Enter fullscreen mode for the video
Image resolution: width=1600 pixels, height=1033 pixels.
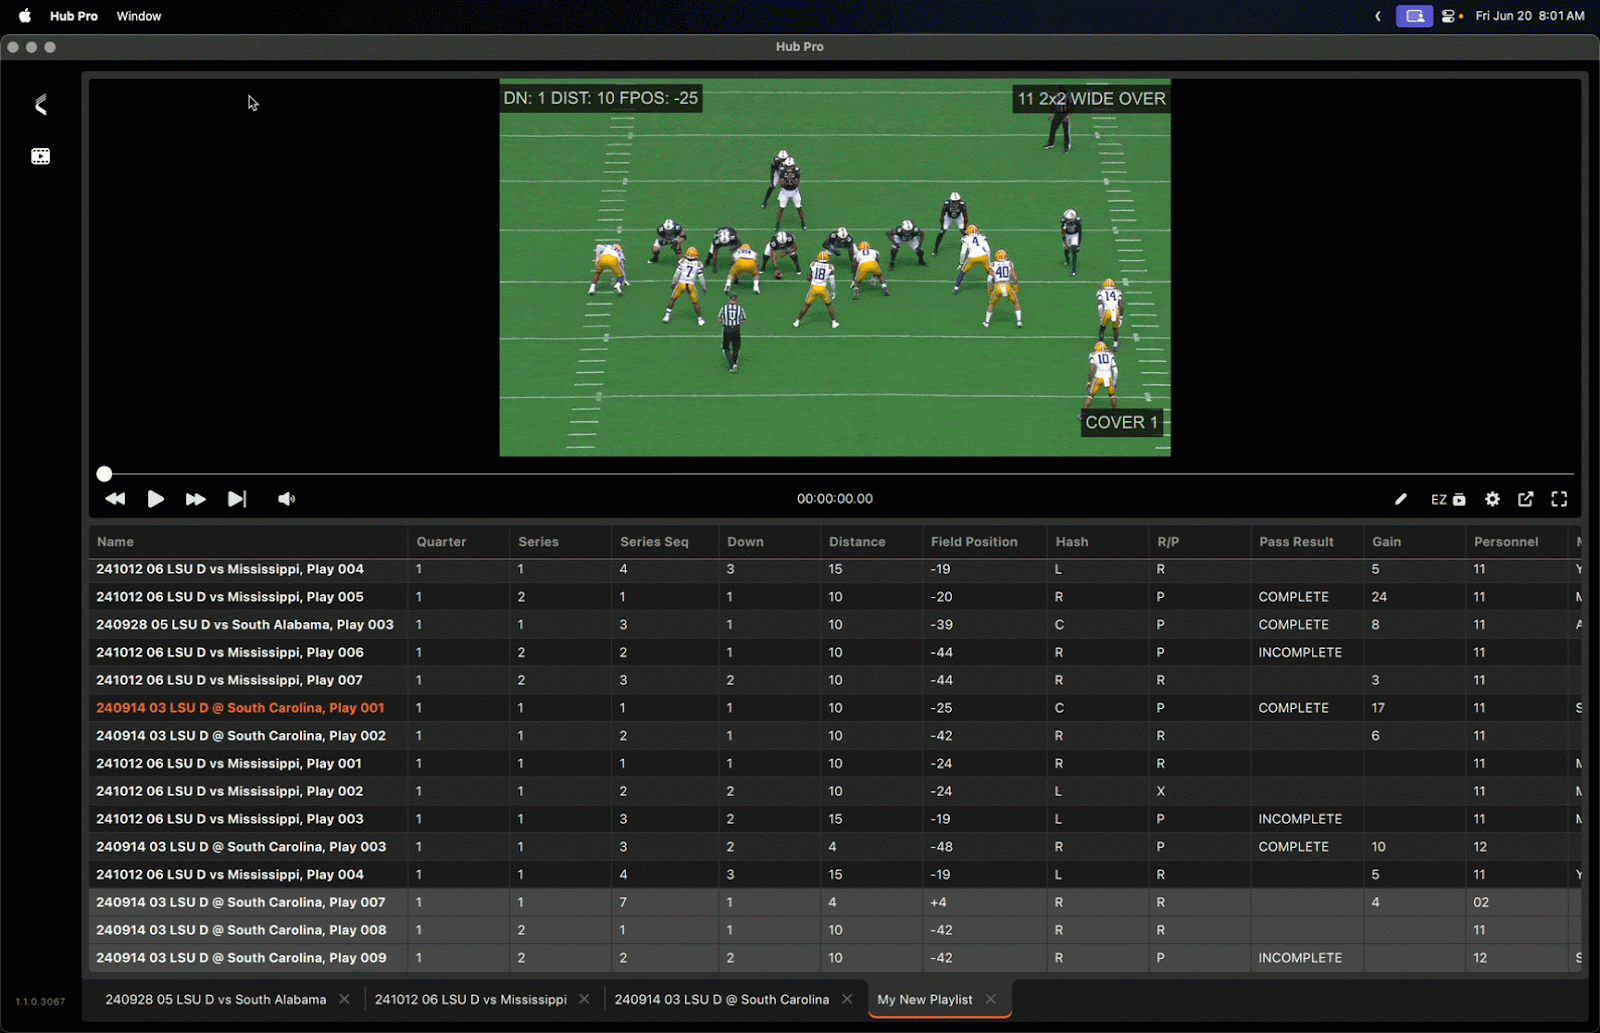click(x=1559, y=498)
